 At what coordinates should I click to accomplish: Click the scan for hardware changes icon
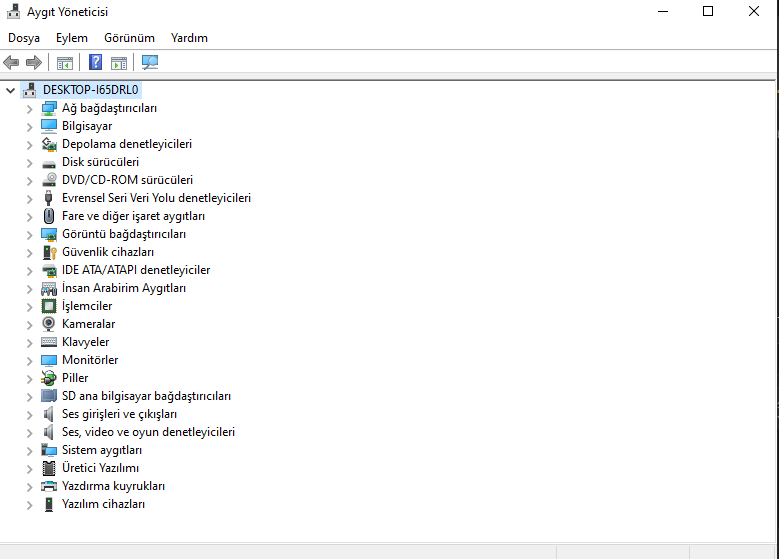[150, 62]
